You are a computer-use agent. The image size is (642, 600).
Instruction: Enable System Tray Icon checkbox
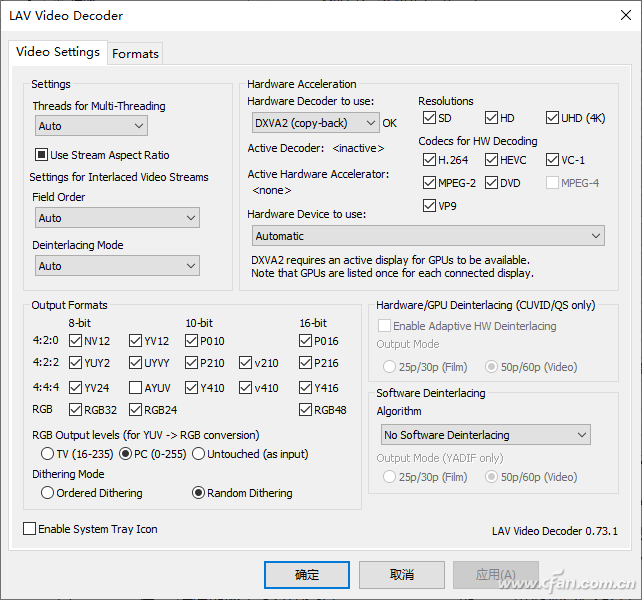point(29,529)
